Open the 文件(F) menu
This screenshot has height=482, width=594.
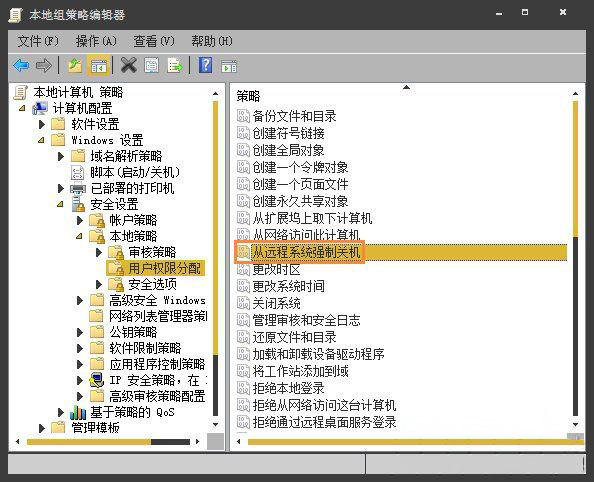click(x=38, y=41)
